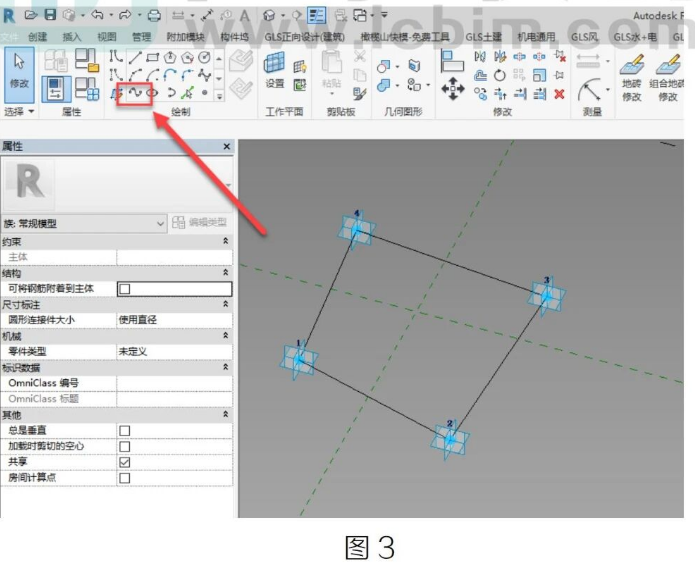This screenshot has height=568, width=695.
Task: Collapse the 结构 section
Action: pyautogui.click(x=226, y=273)
